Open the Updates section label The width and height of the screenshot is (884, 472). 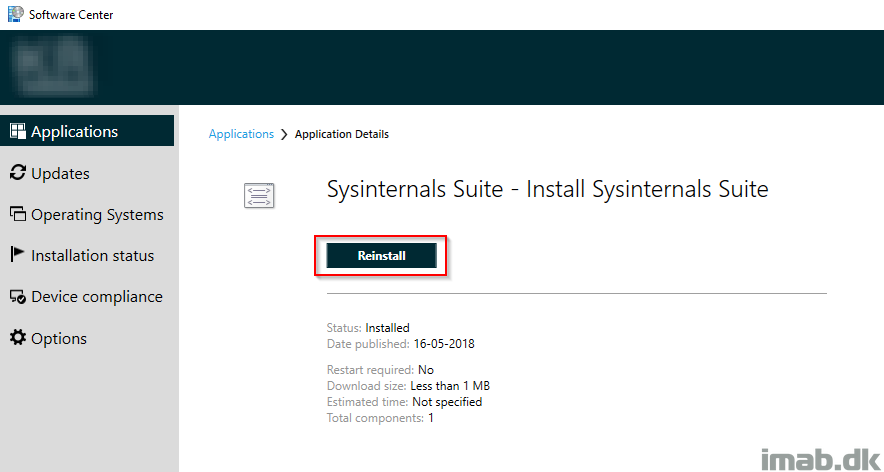click(x=60, y=173)
